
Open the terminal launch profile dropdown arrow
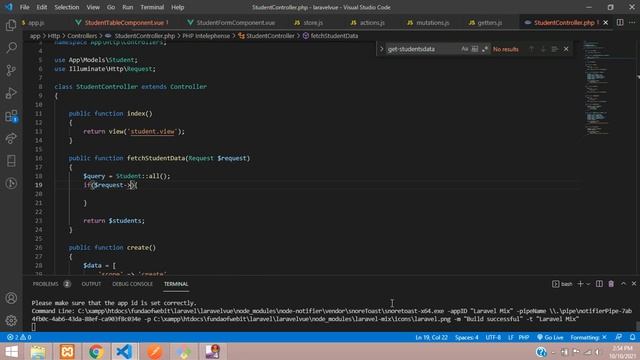click(588, 284)
